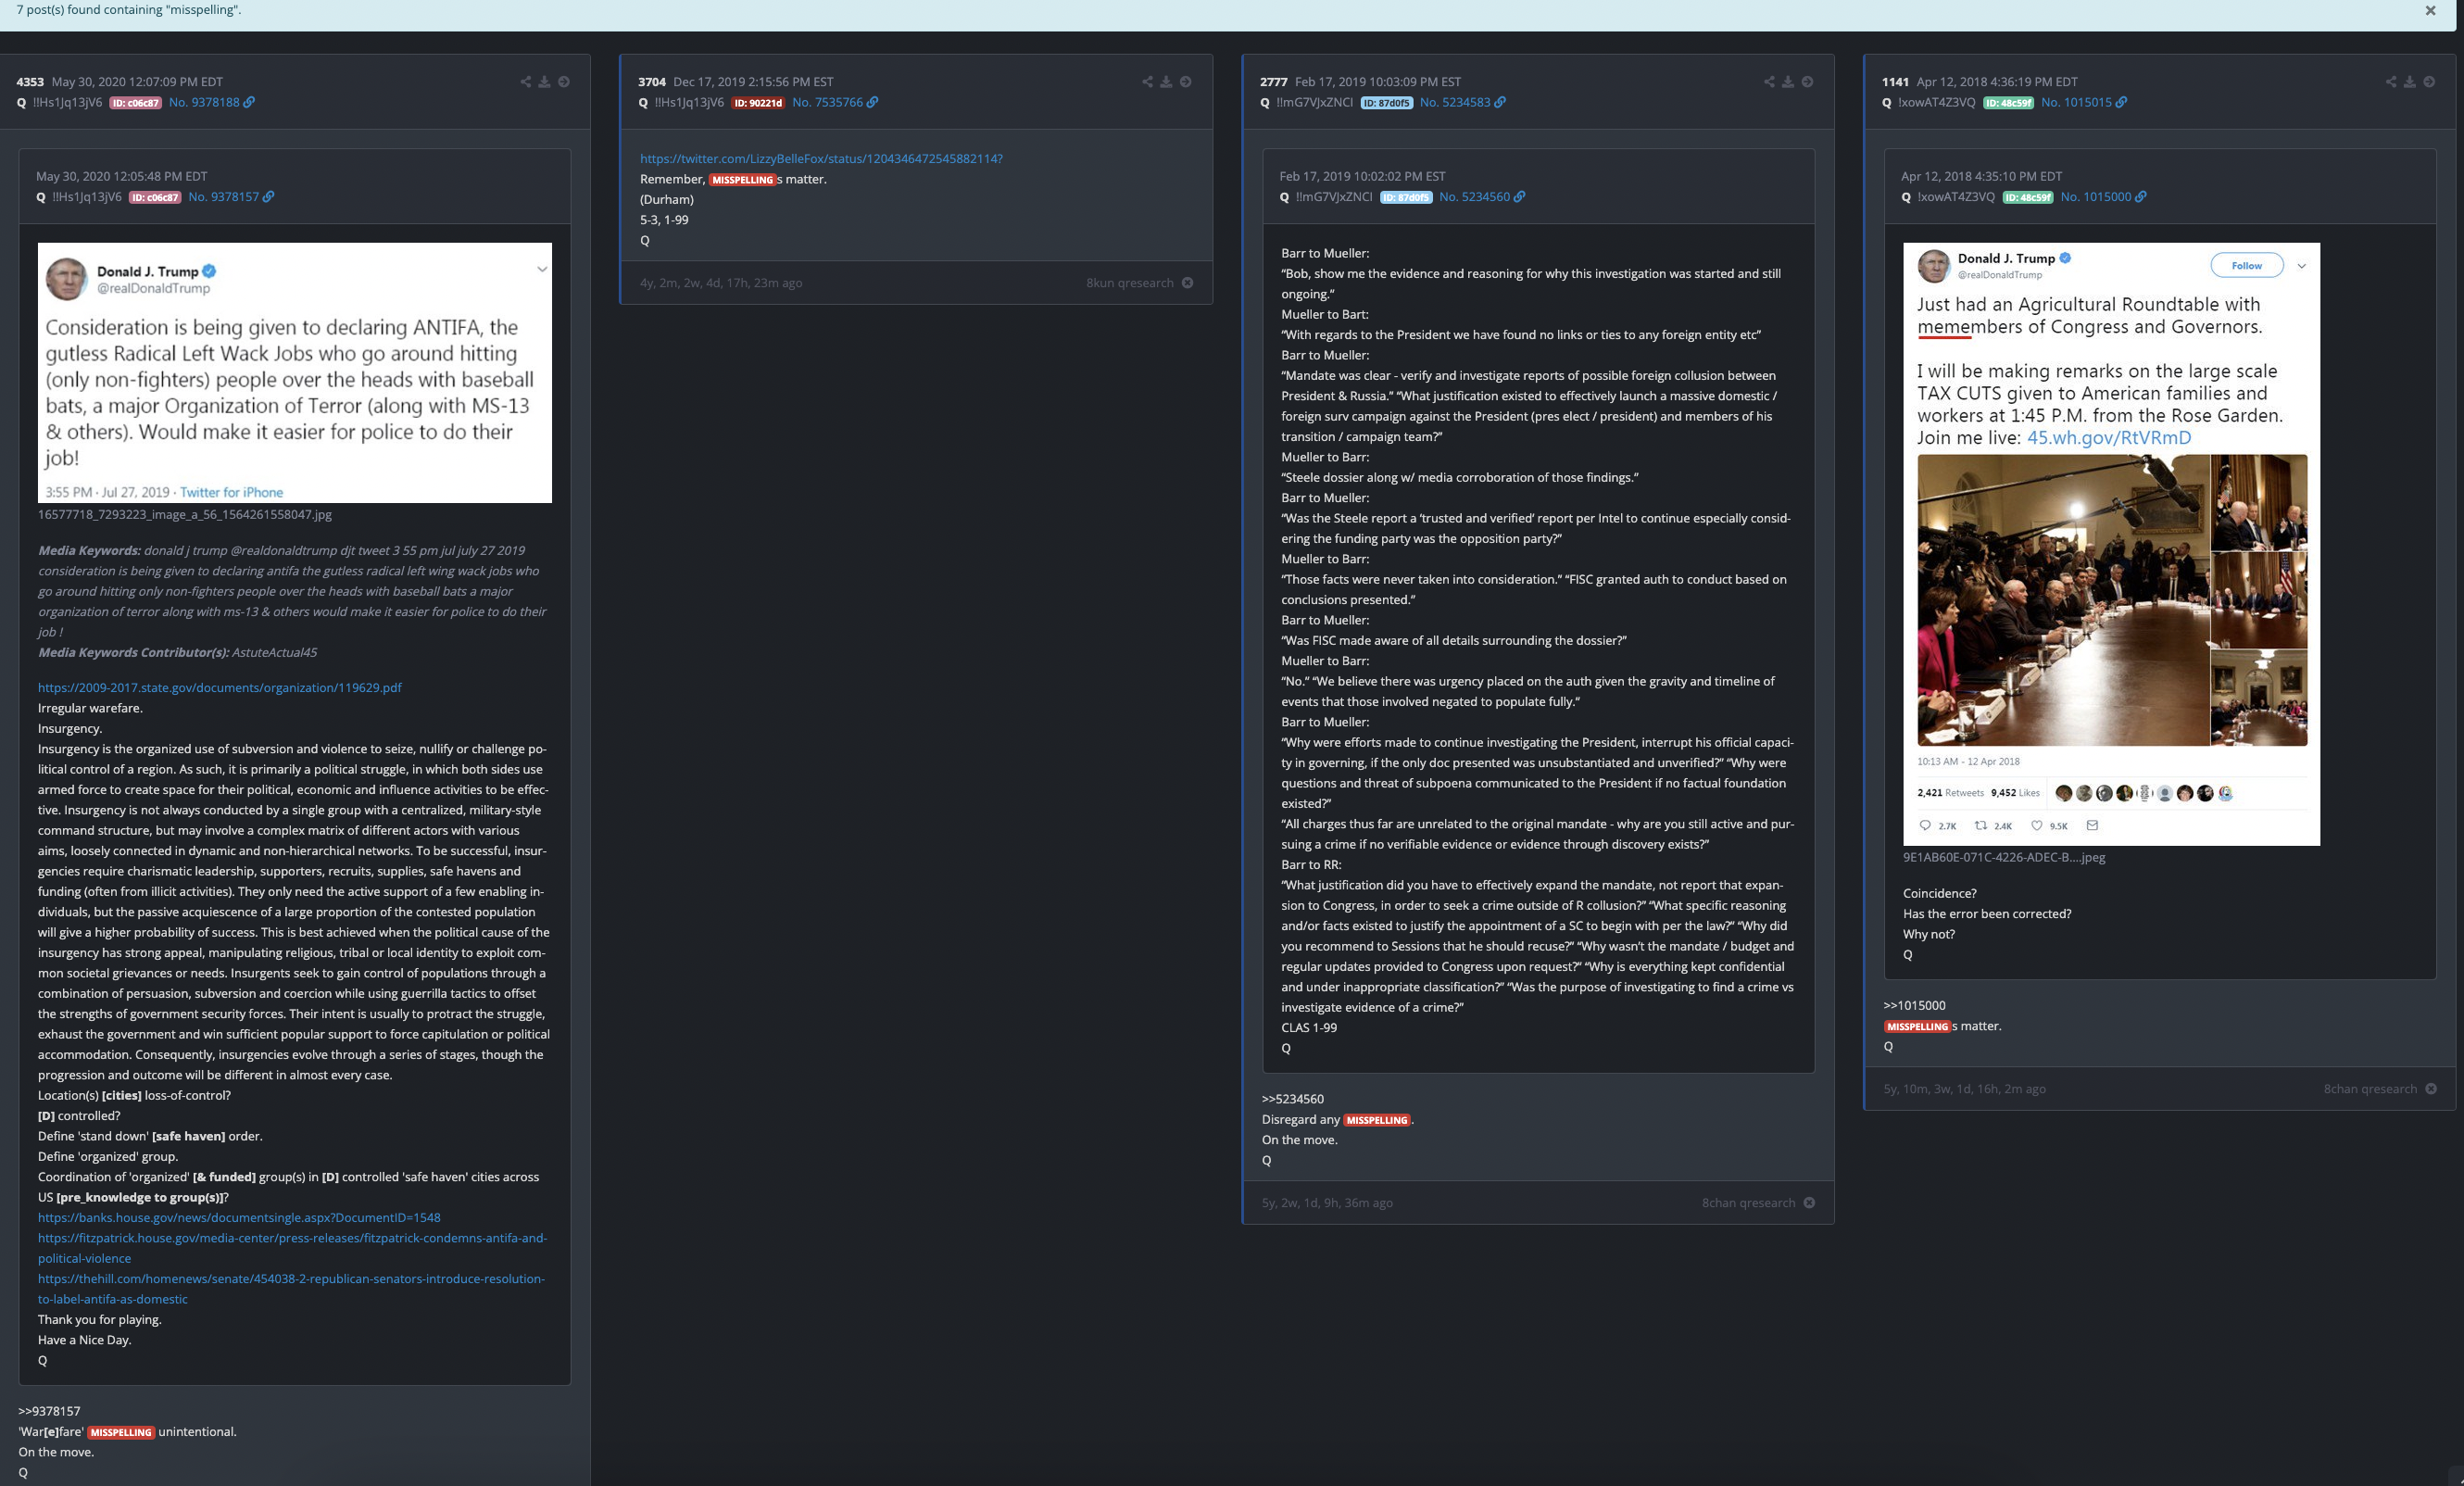Share post 1141
This screenshot has height=1486, width=2464.
click(2391, 82)
